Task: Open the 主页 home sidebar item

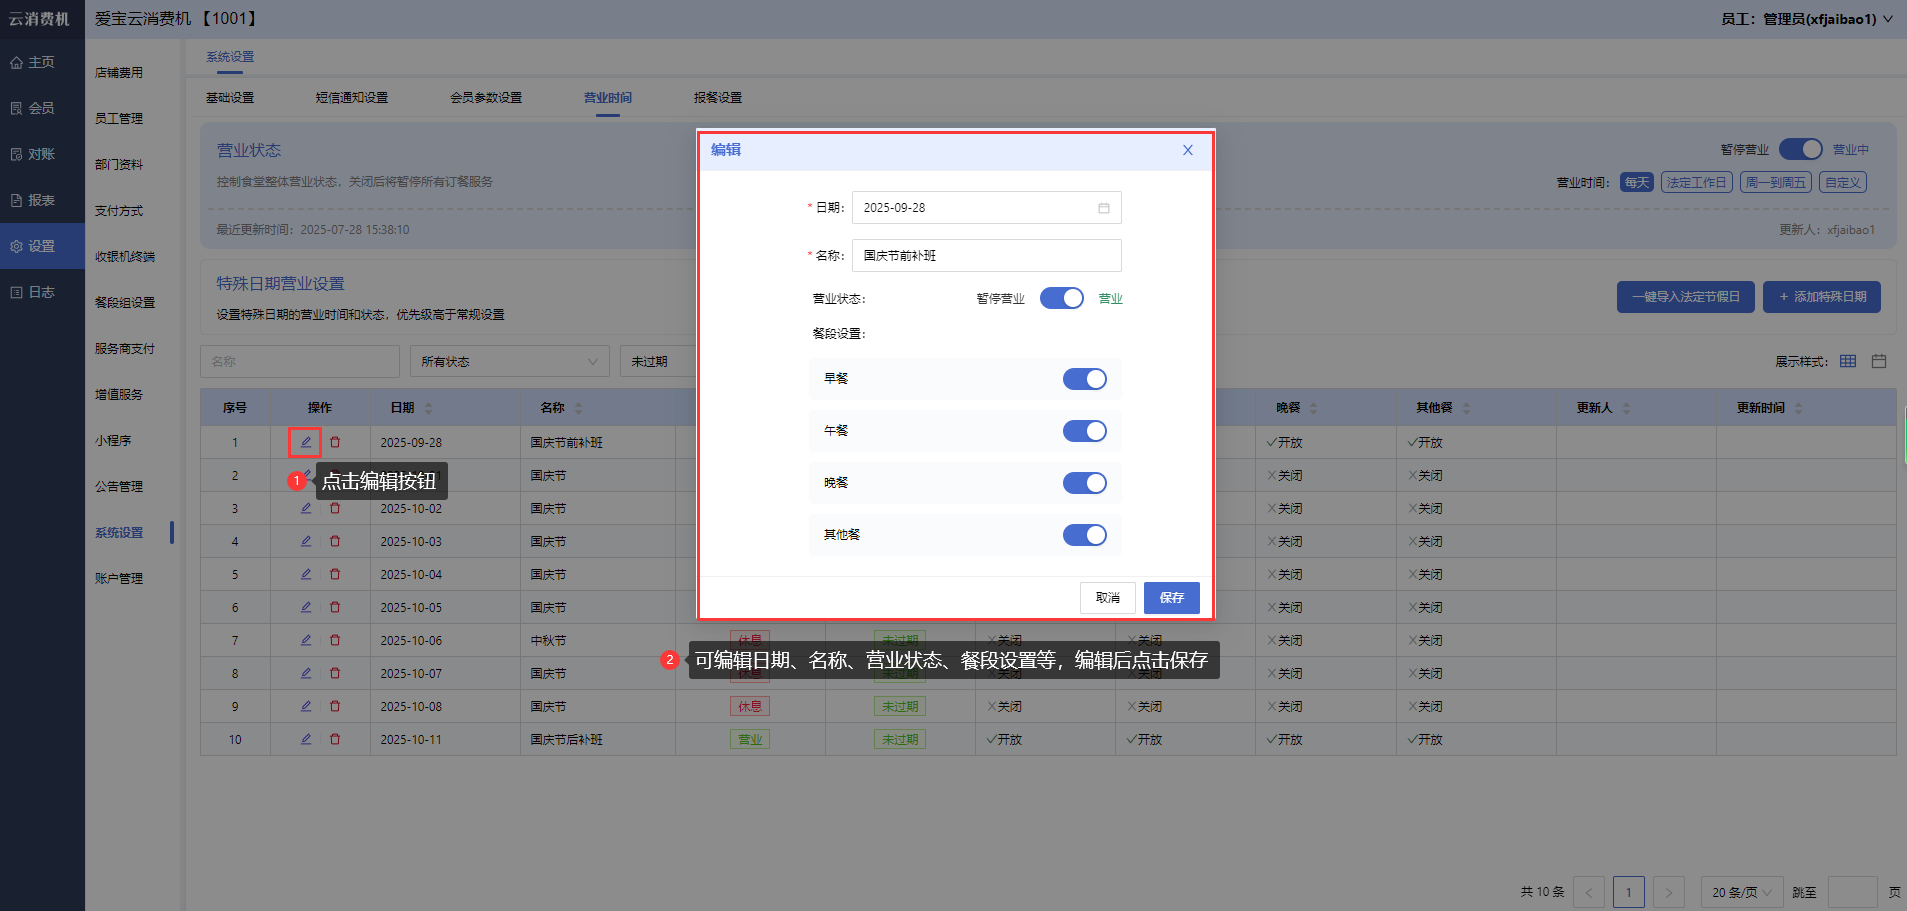Action: [41, 62]
